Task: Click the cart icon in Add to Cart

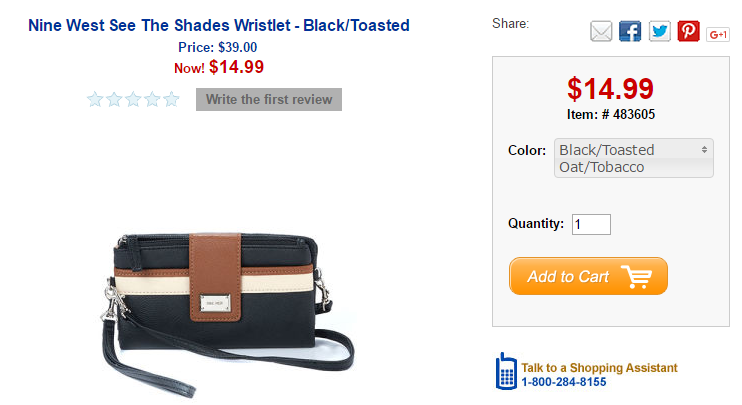Action: (636, 277)
